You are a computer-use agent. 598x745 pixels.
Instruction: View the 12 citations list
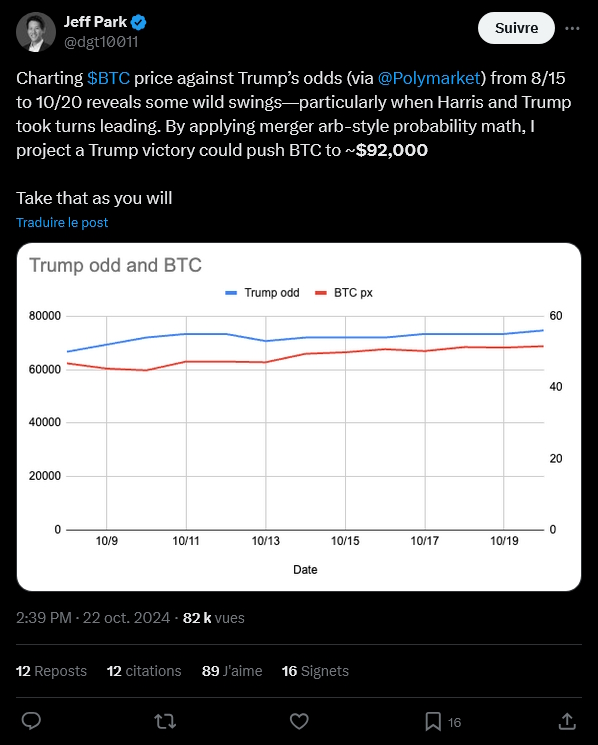pyautogui.click(x=144, y=671)
